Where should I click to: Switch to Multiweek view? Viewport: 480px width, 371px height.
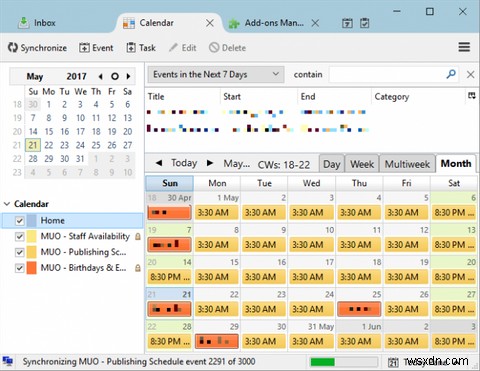click(407, 164)
